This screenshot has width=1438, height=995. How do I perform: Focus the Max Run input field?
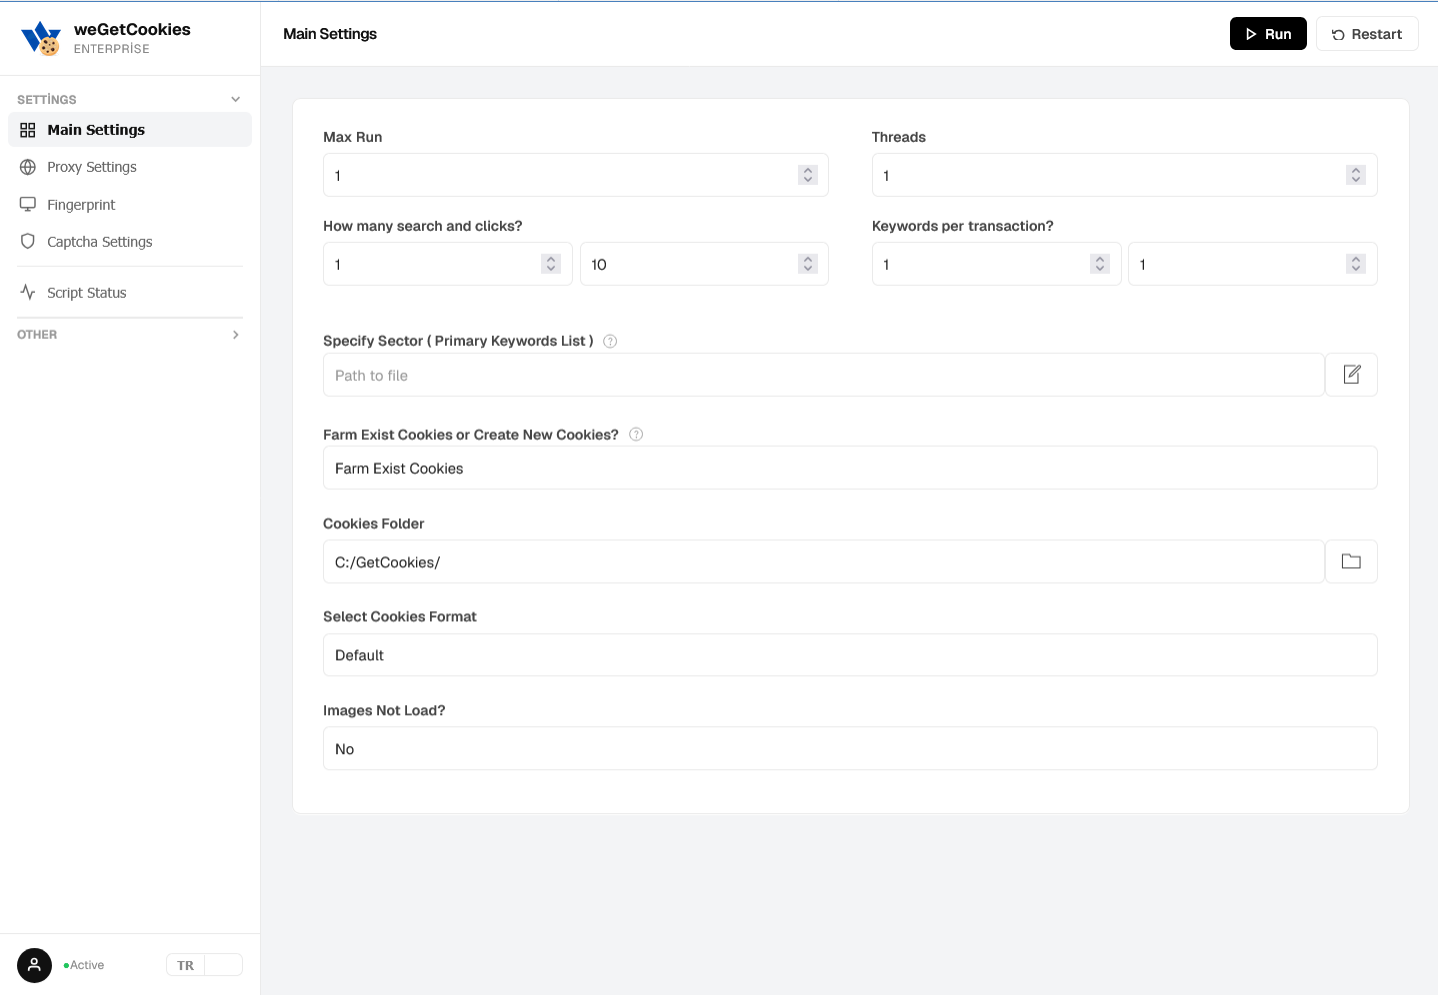tap(576, 175)
